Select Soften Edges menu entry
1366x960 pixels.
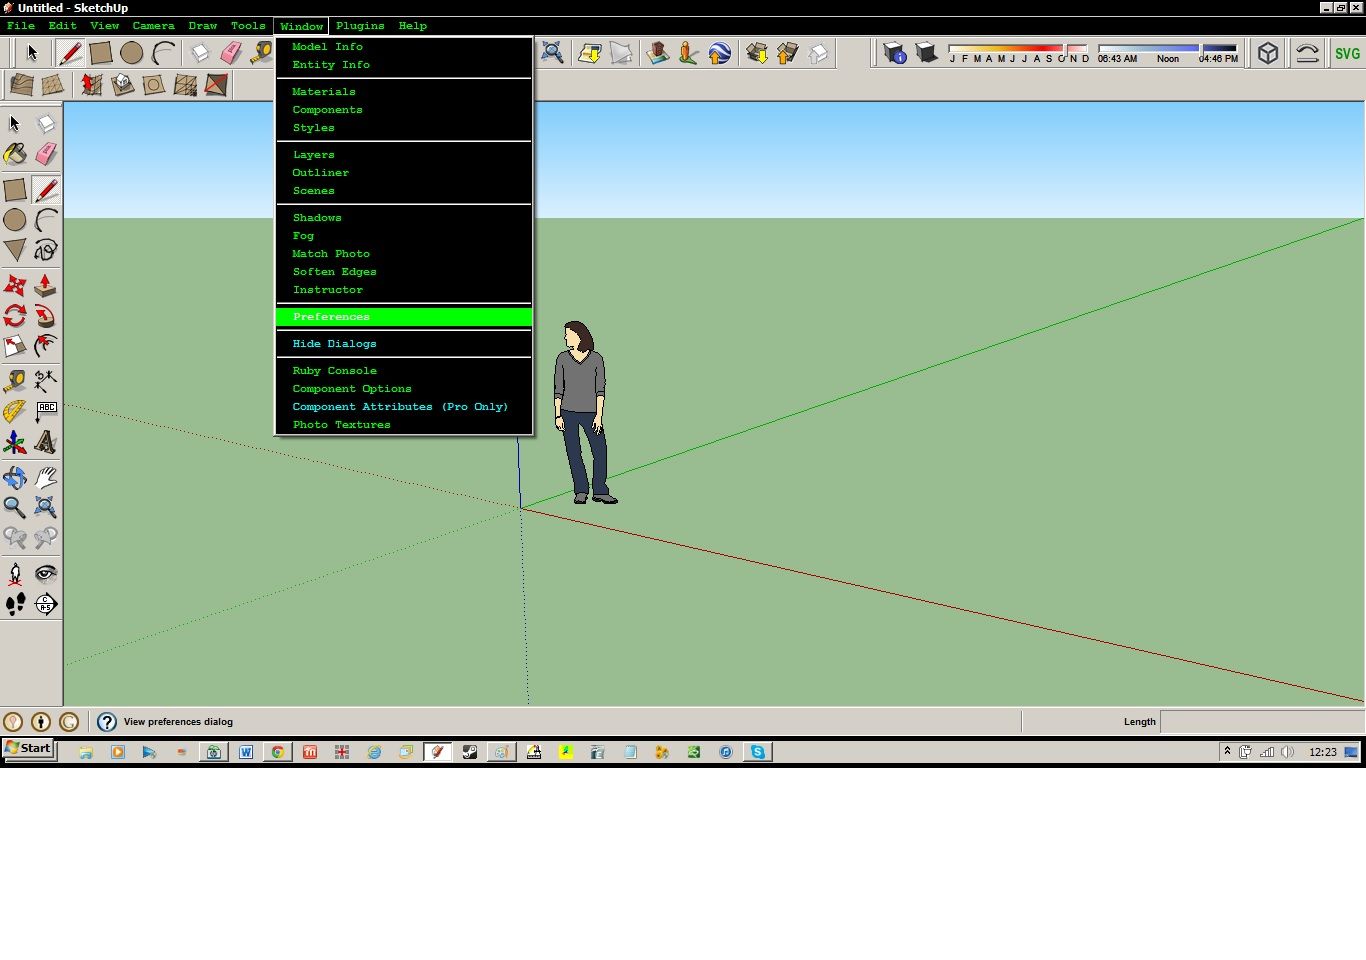[404, 272]
